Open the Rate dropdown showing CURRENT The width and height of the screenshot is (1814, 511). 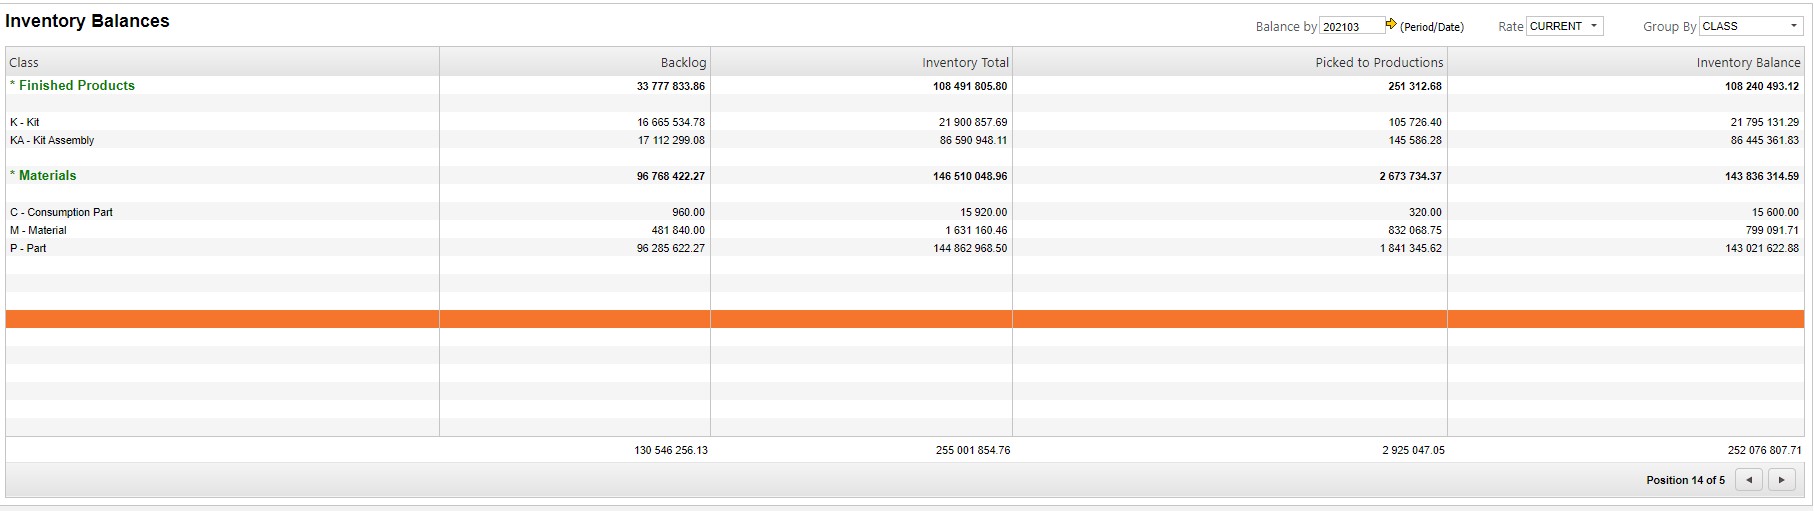(1564, 26)
